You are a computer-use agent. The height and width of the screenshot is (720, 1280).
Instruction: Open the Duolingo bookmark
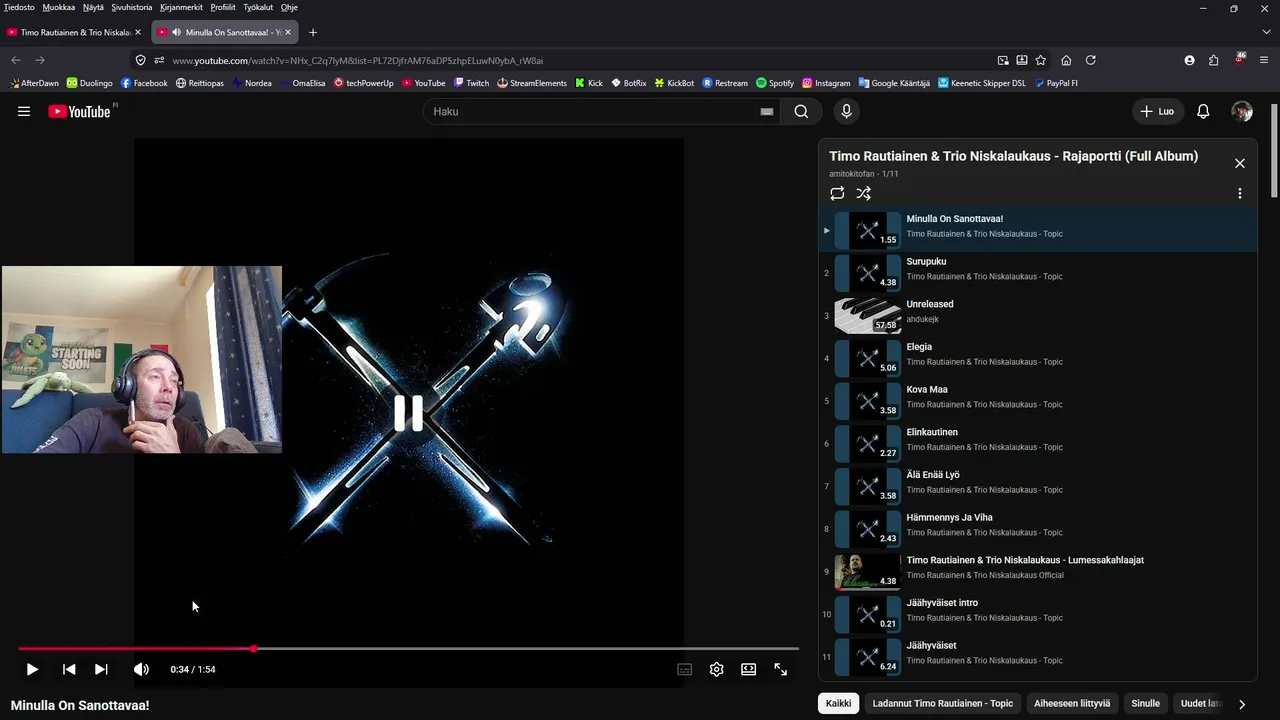(x=90, y=83)
